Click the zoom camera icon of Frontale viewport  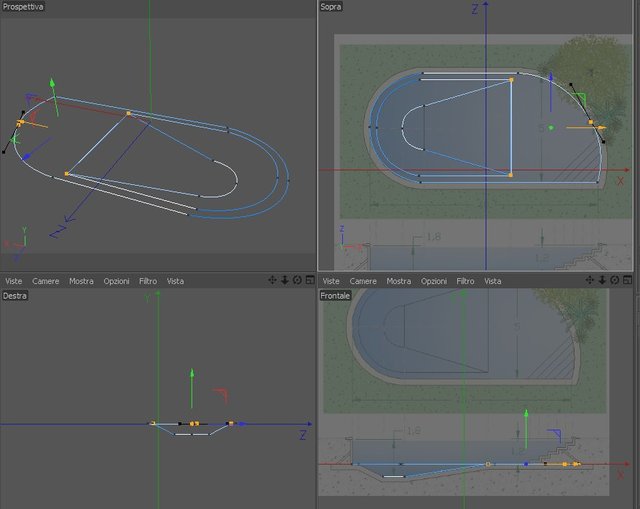point(602,280)
